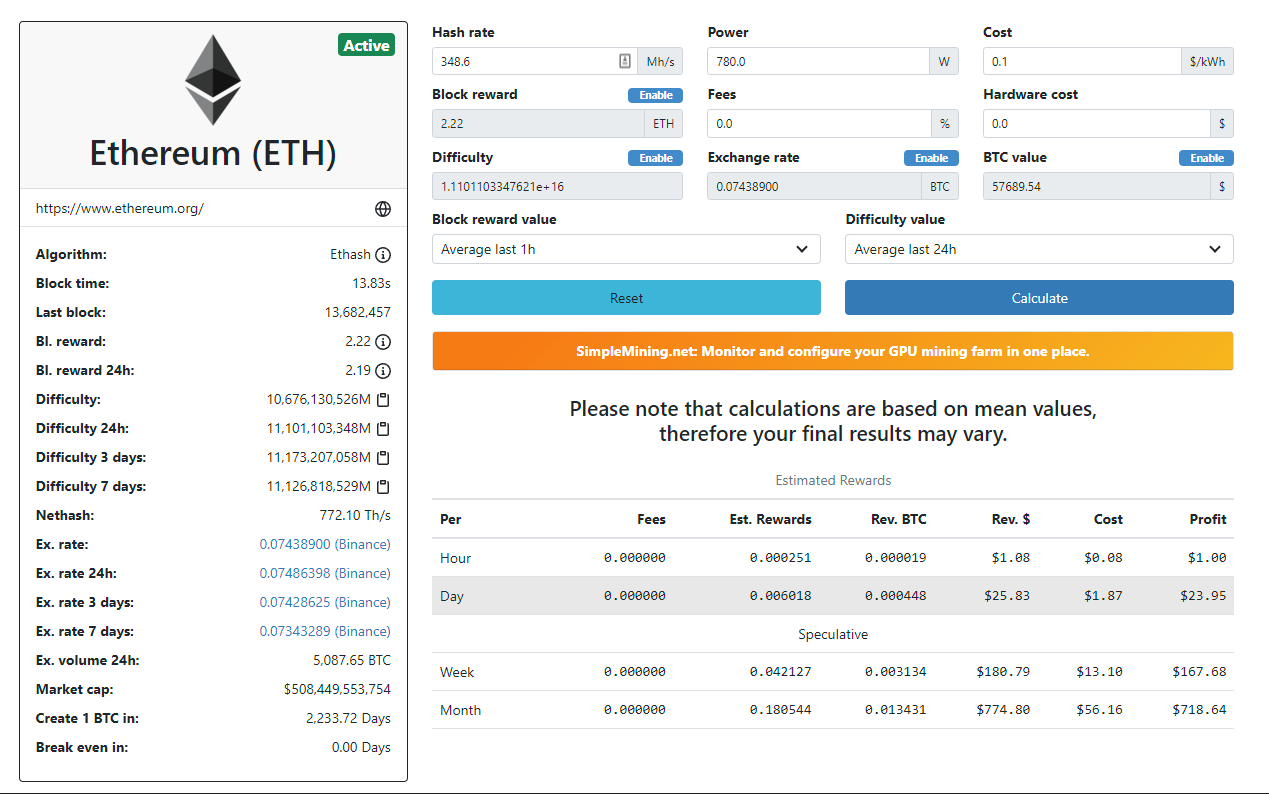
Task: Open the Block reward value dropdown
Action: [626, 249]
